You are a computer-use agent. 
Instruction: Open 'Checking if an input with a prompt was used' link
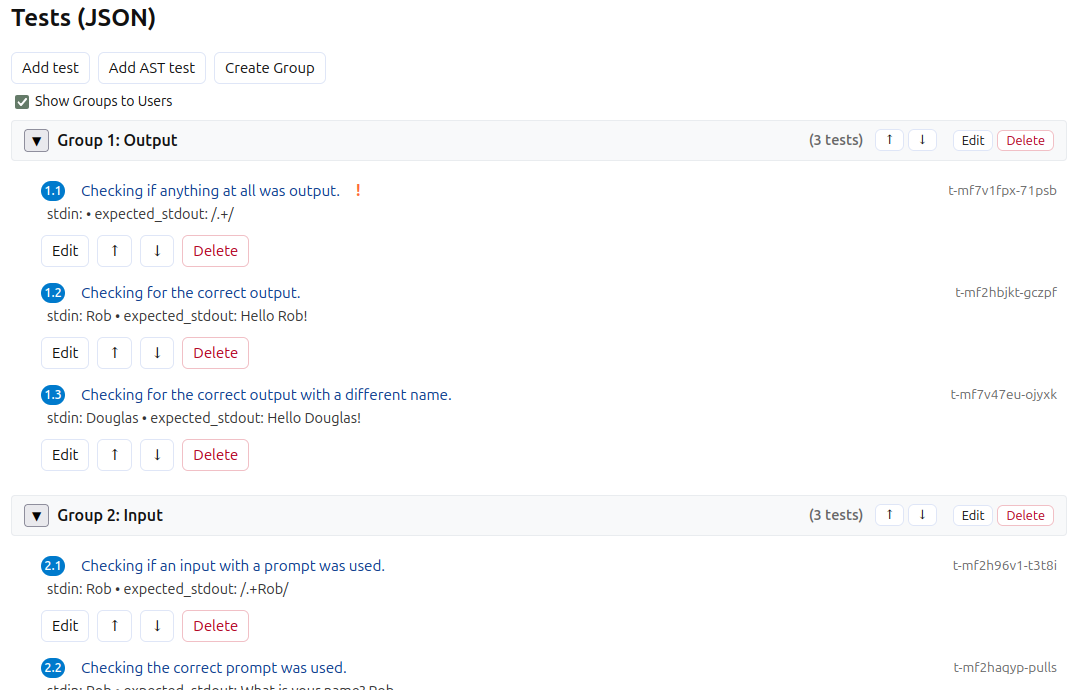tap(233, 566)
